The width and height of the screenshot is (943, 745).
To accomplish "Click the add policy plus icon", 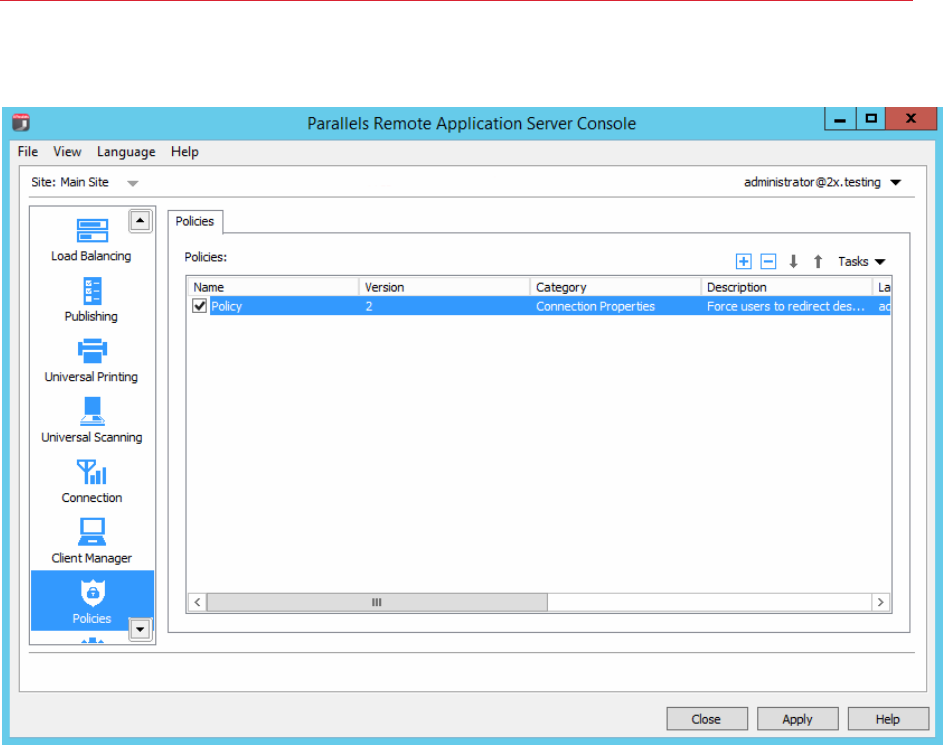I will click(743, 261).
